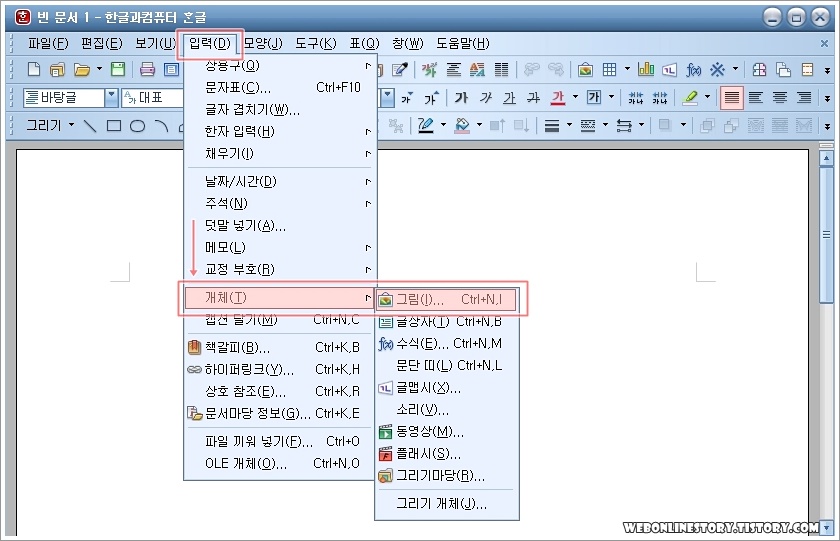The height and width of the screenshot is (541, 840).
Task: Toggle underline 가 formatting
Action: point(509,97)
